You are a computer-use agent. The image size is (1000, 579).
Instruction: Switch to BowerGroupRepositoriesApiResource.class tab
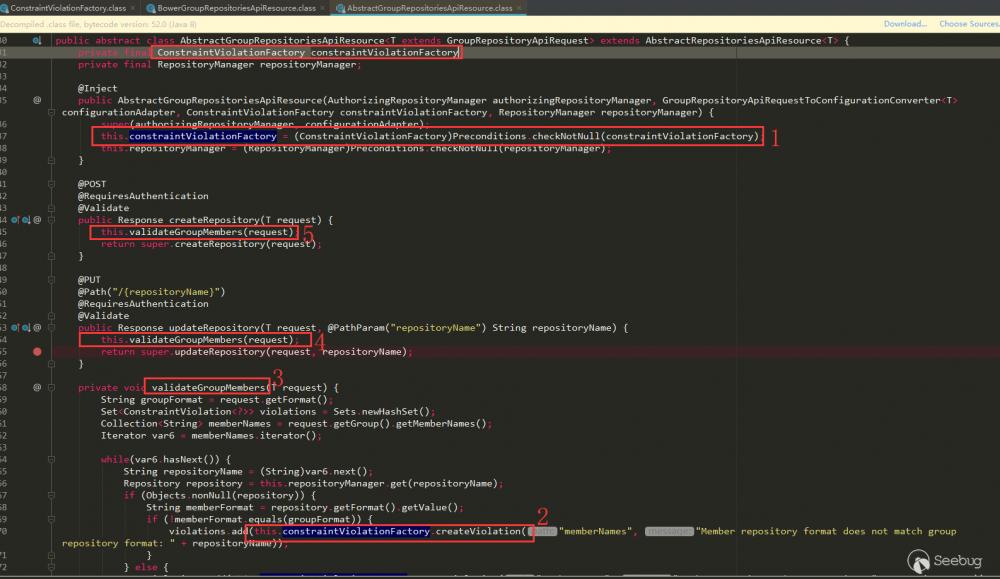237,8
